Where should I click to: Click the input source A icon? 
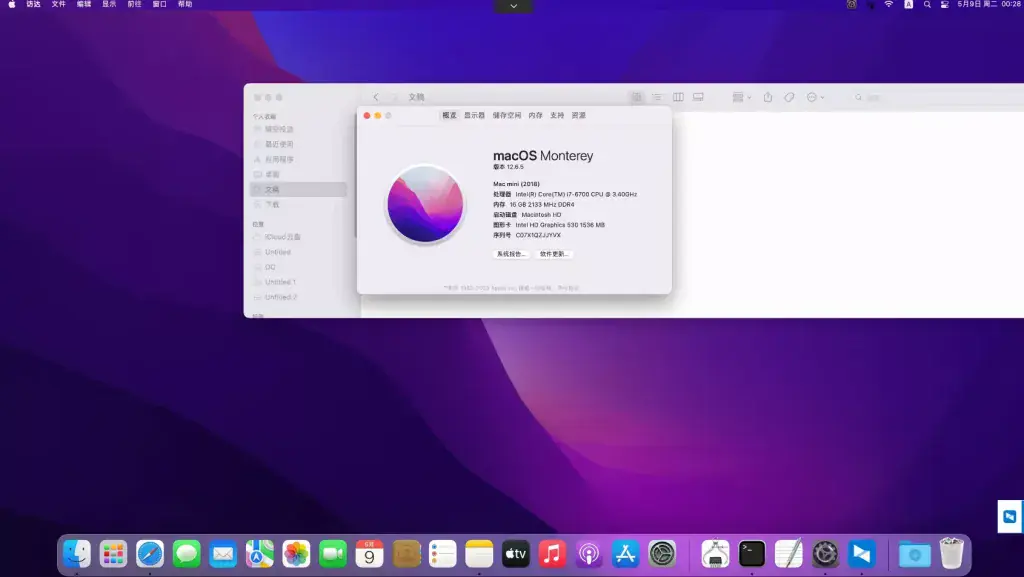[908, 4]
